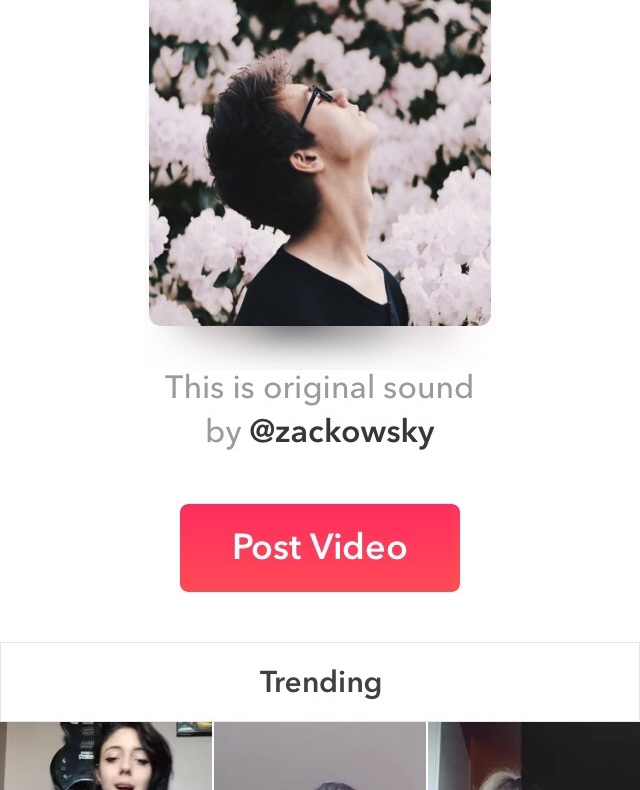
Task: Click the man's ear in sound cover
Action: [x=305, y=162]
